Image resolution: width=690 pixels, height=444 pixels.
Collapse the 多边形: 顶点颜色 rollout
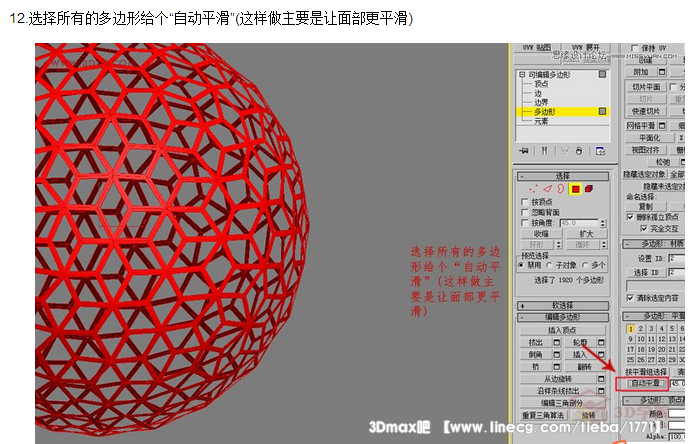coord(653,400)
